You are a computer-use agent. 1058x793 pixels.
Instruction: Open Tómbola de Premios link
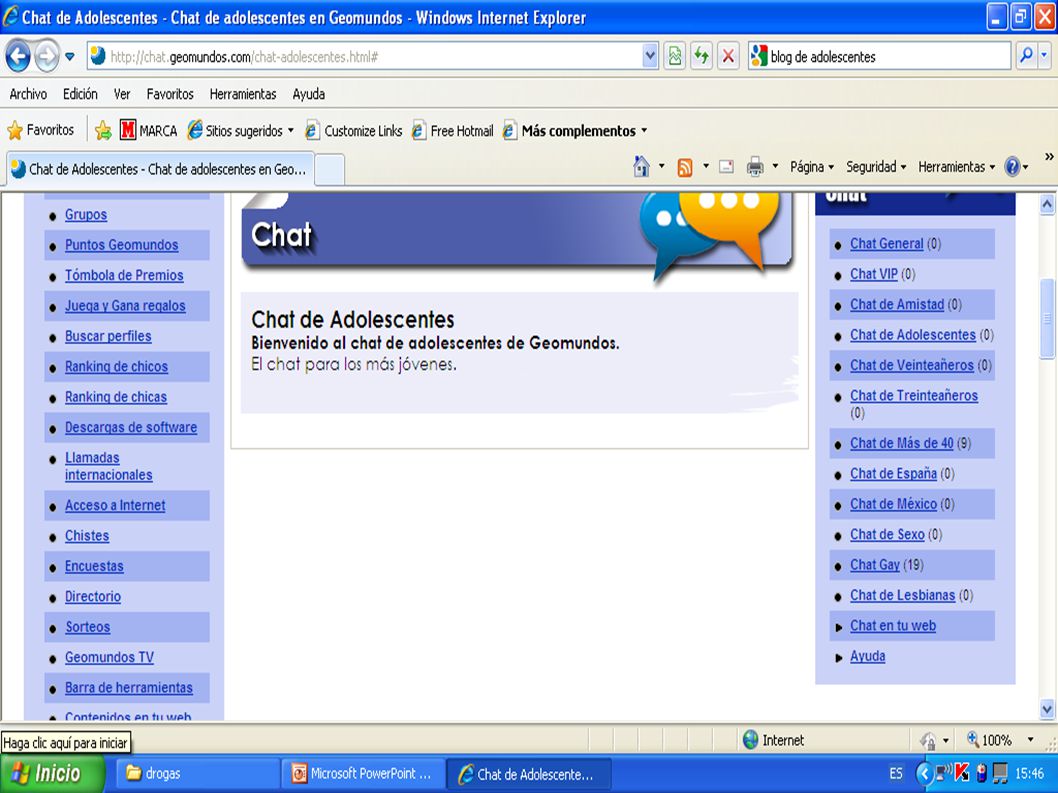pos(124,275)
